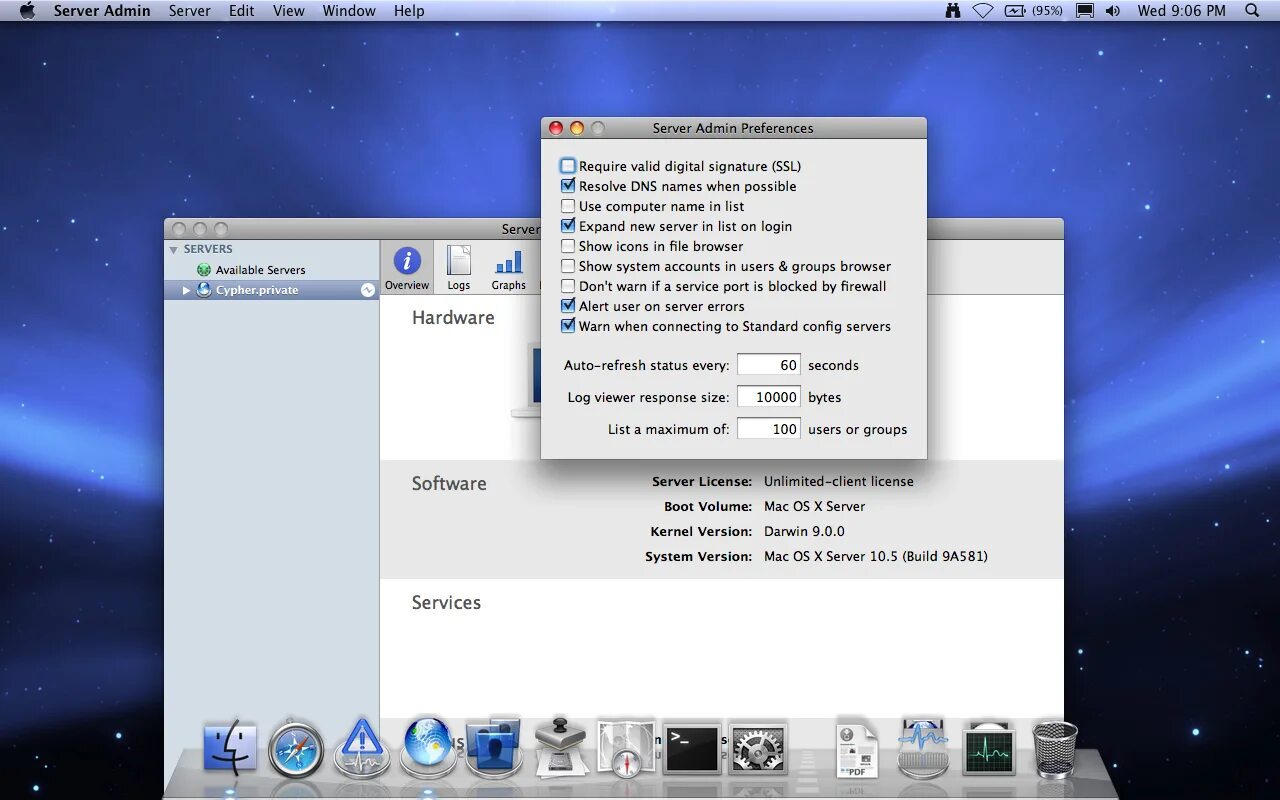Image resolution: width=1280 pixels, height=800 pixels.
Task: Click the disk with pulse-line Dock icon
Action: click(x=923, y=748)
